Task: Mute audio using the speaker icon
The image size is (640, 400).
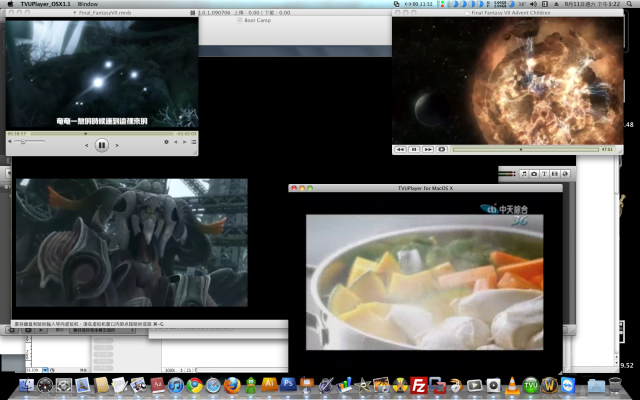Action: point(10,142)
